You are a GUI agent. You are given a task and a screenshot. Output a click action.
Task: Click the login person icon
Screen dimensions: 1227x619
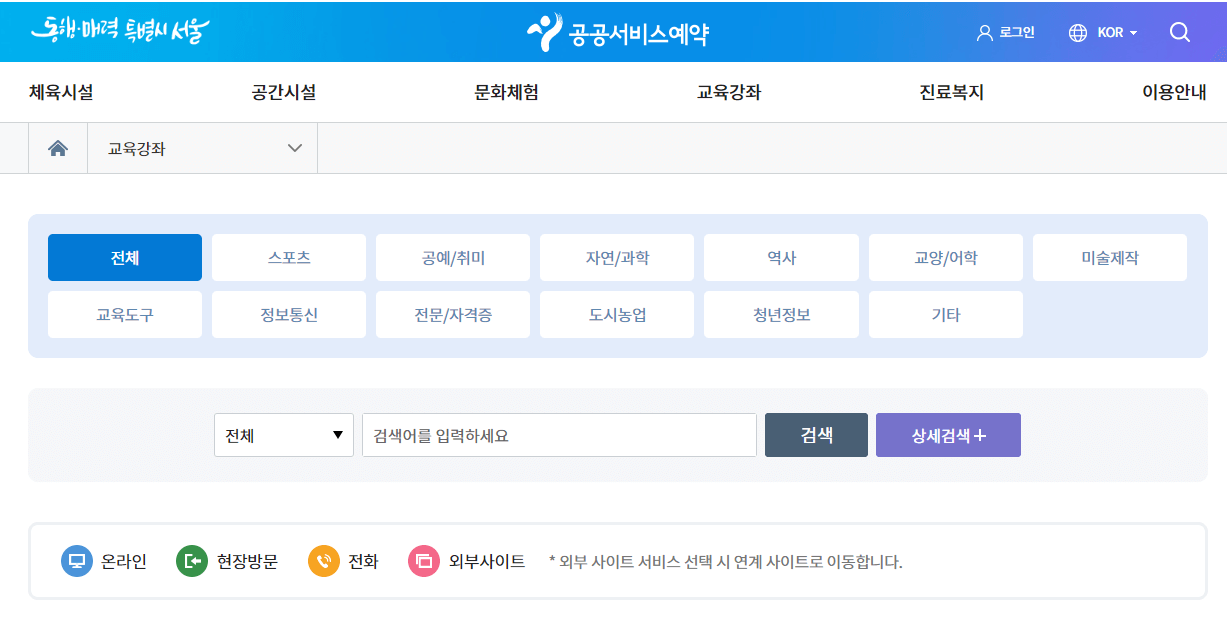(983, 31)
